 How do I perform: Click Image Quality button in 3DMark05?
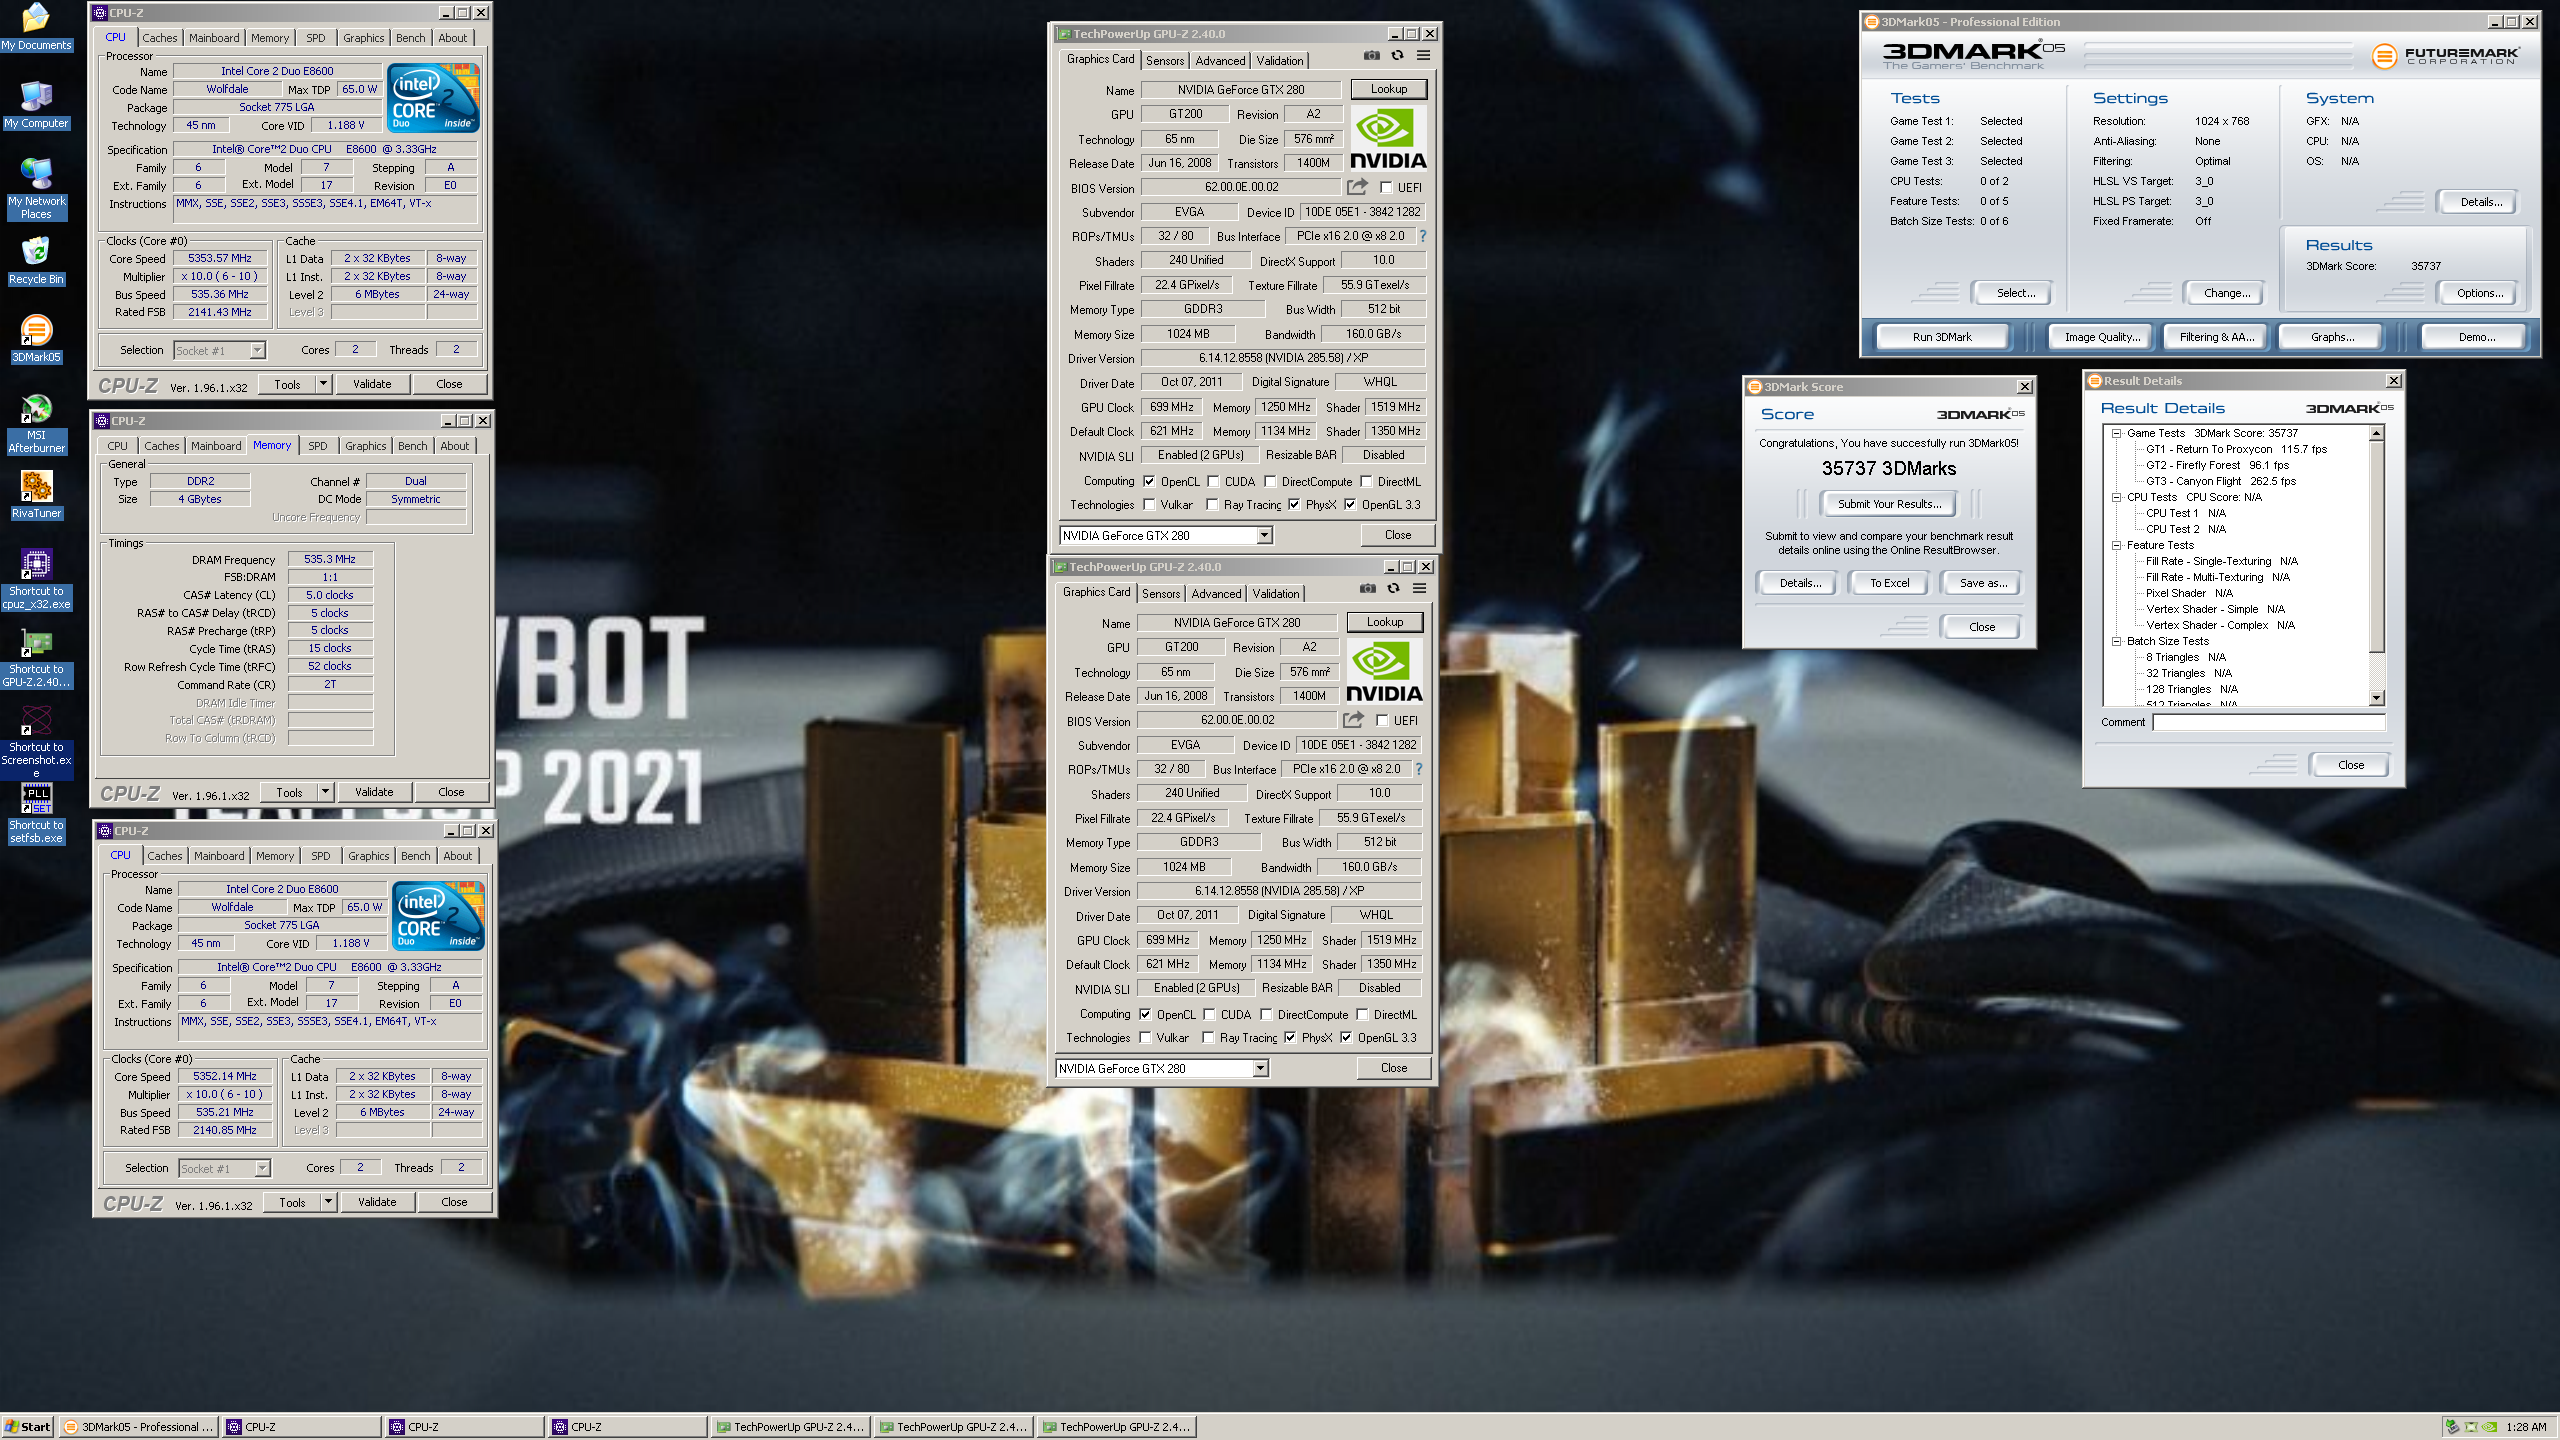coord(2103,337)
